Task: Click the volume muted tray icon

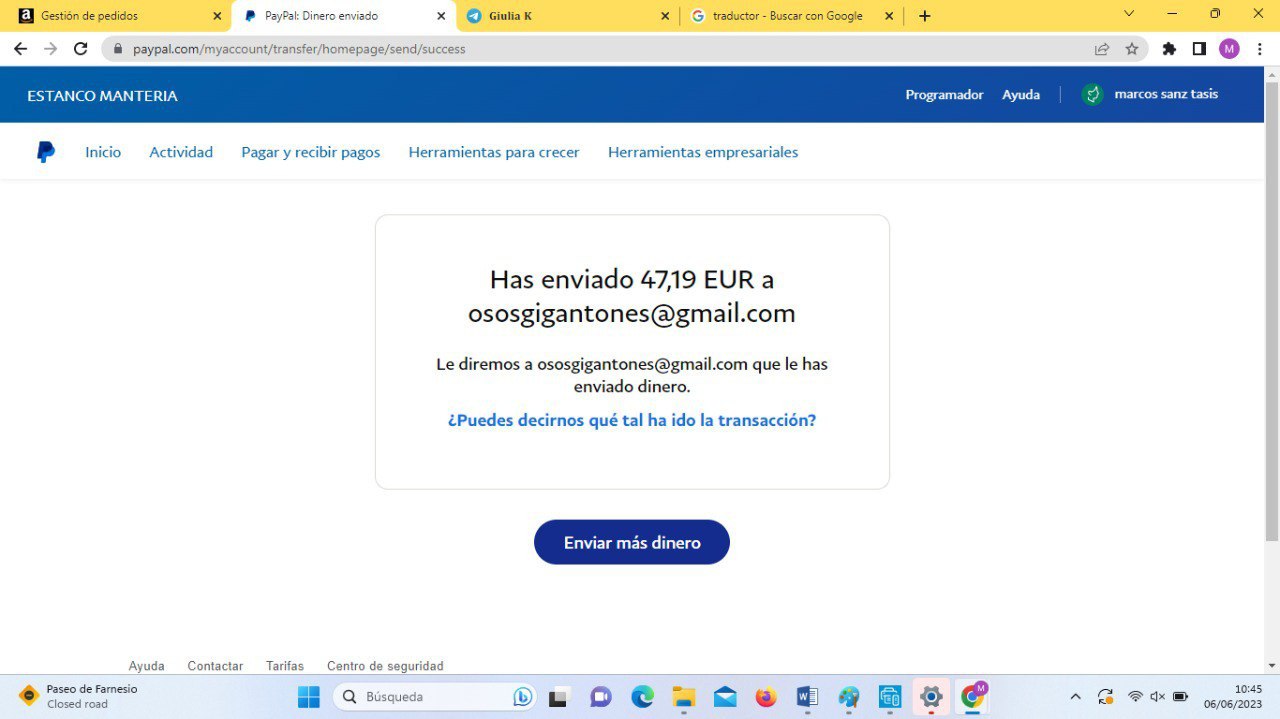Action: pyautogui.click(x=1158, y=697)
